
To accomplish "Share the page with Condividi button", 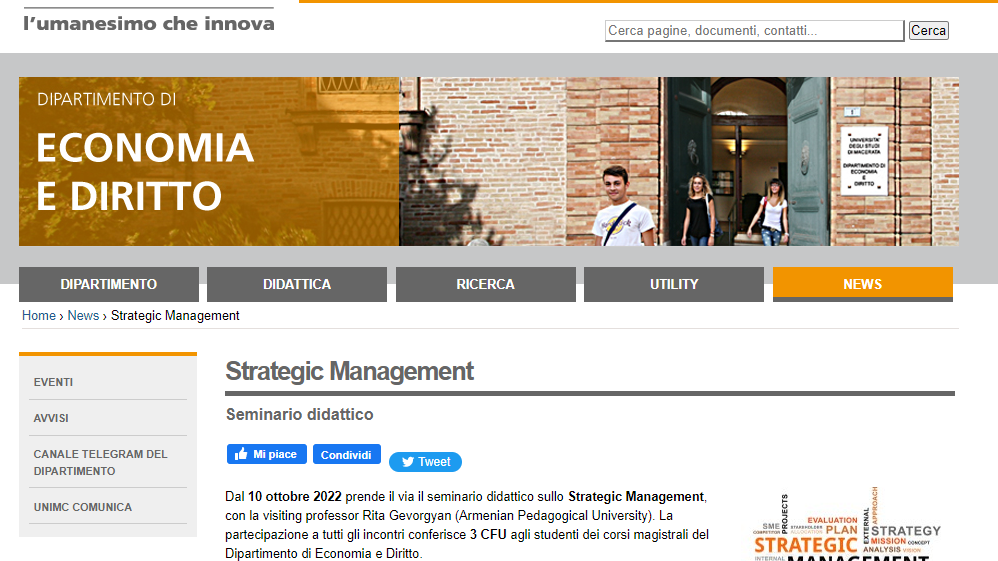I will 346,454.
